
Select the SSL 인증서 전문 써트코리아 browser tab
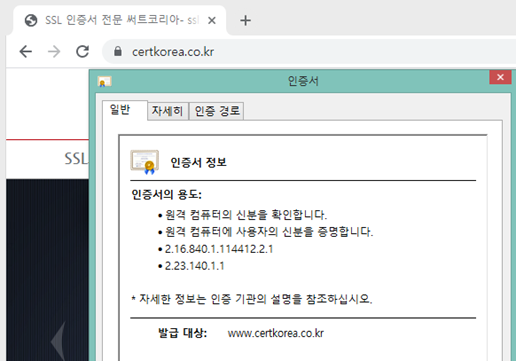click(119, 20)
